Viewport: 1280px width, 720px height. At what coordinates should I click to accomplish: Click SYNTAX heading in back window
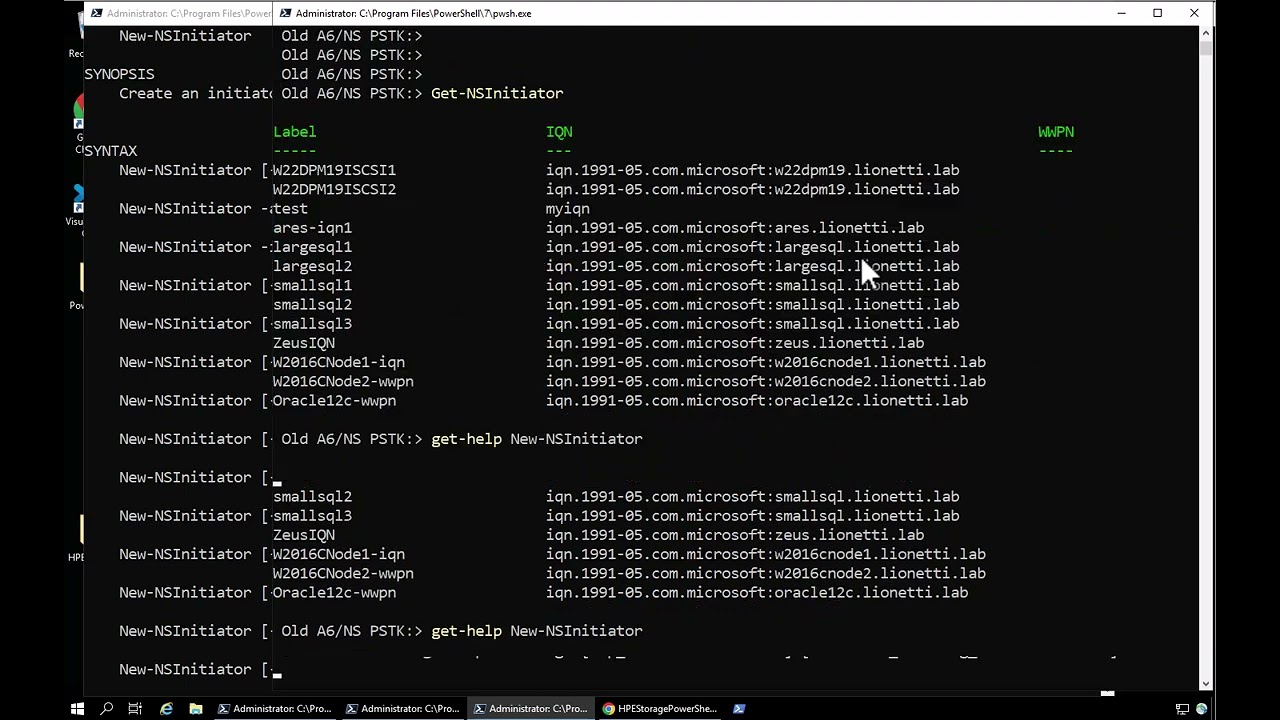(x=110, y=151)
